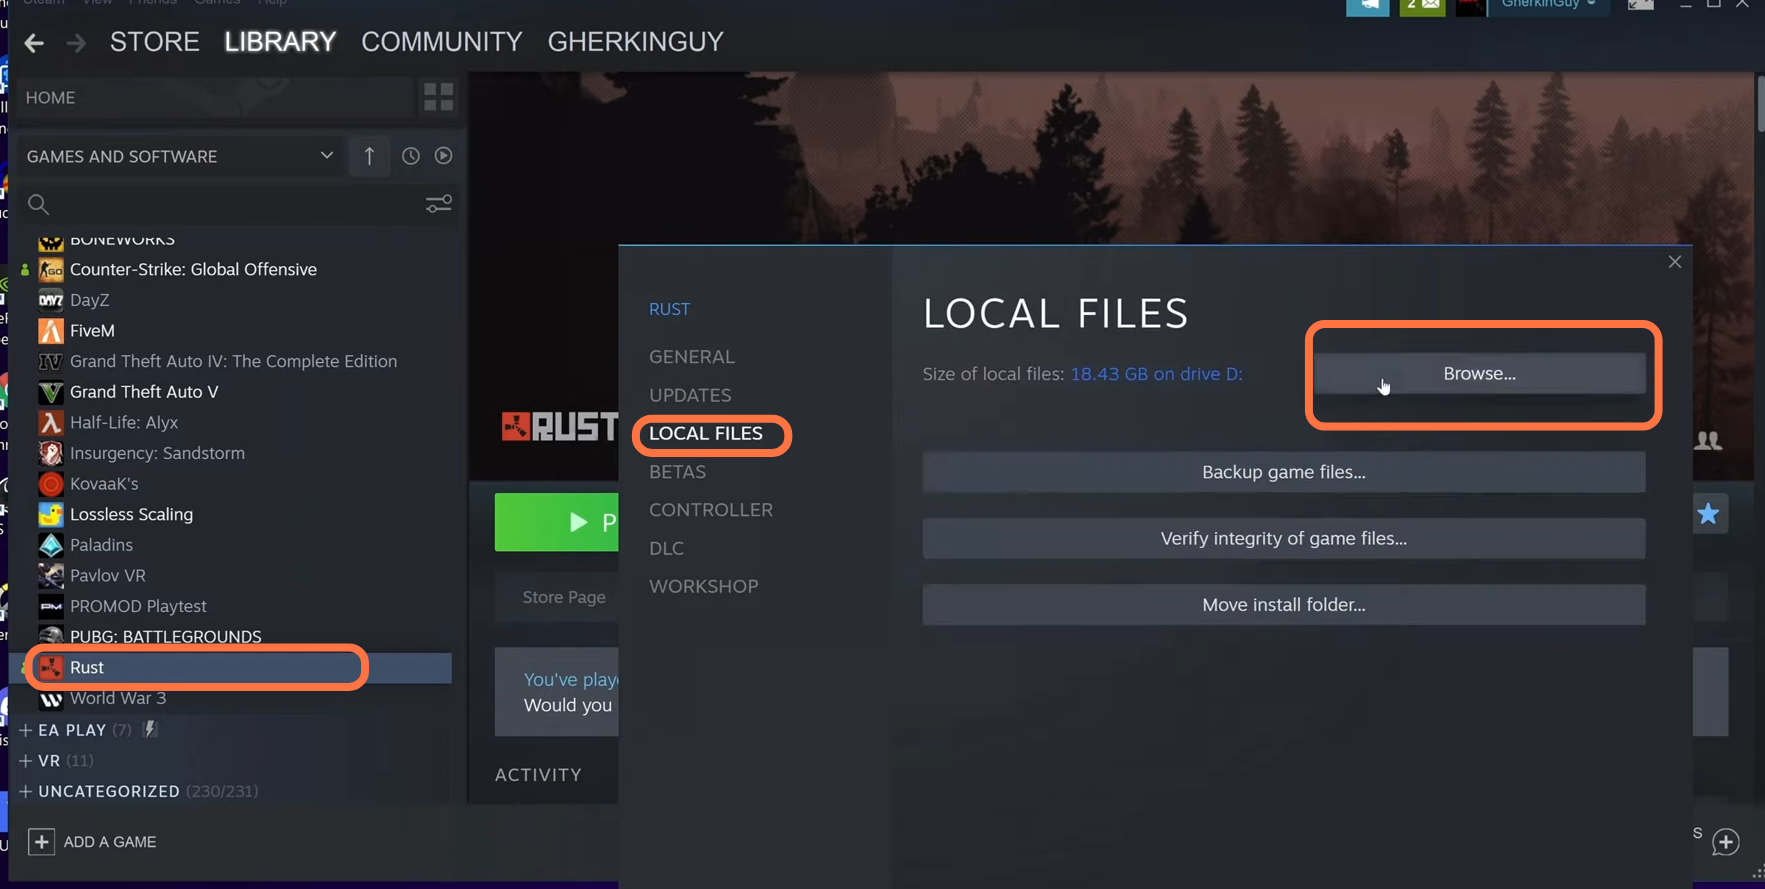Open the GHERKINGUY profile tab

coord(635,42)
